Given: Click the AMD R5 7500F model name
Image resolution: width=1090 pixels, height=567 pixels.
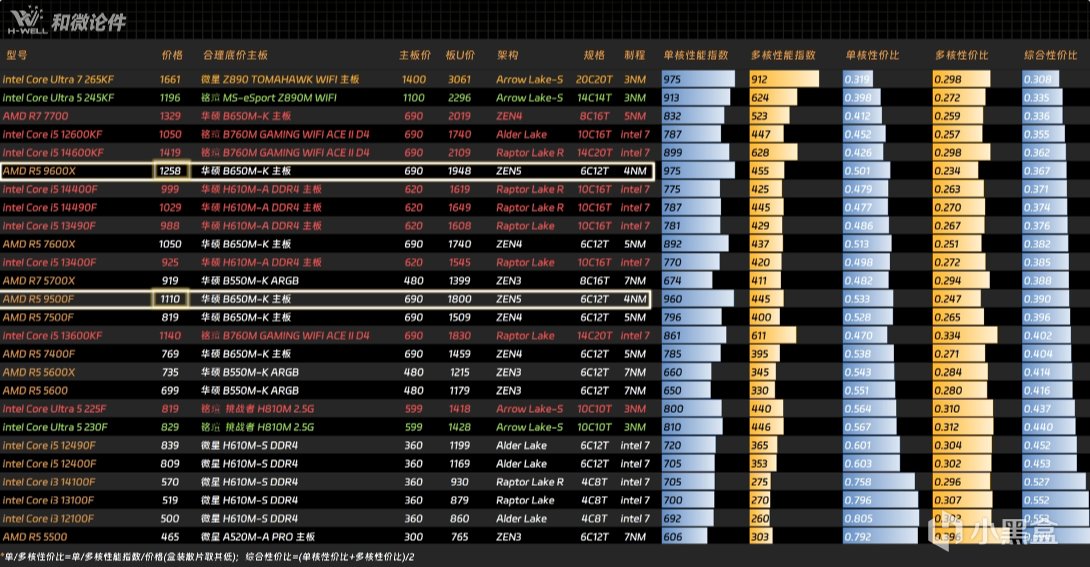Looking at the screenshot, I should (x=38, y=318).
